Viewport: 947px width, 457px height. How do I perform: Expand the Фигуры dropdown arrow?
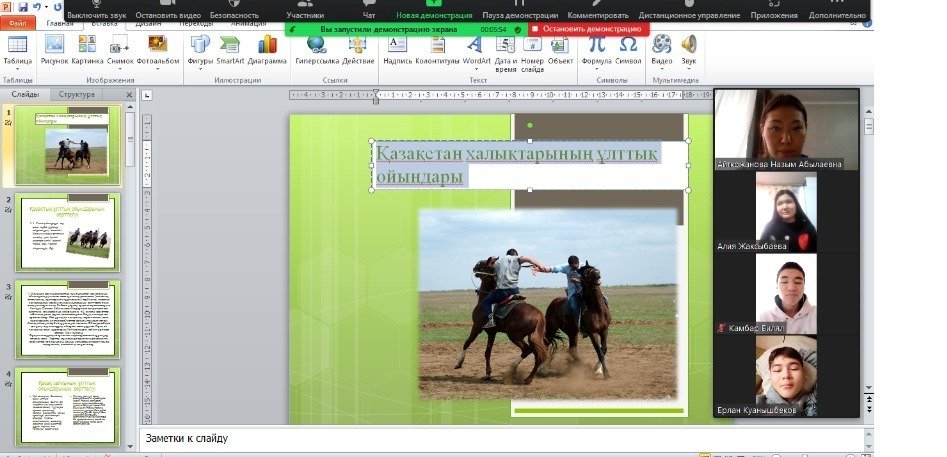pyautogui.click(x=200, y=69)
